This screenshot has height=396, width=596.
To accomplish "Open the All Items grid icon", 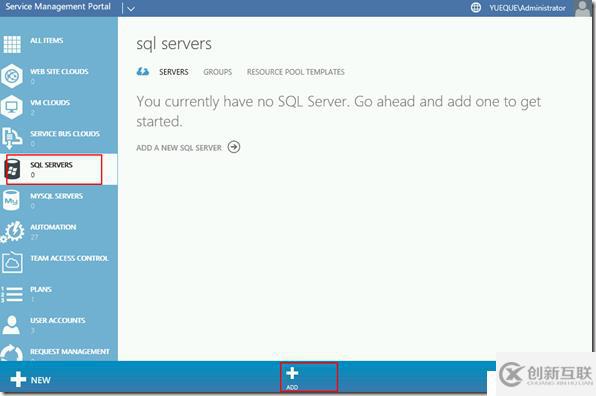I will coord(12,44).
